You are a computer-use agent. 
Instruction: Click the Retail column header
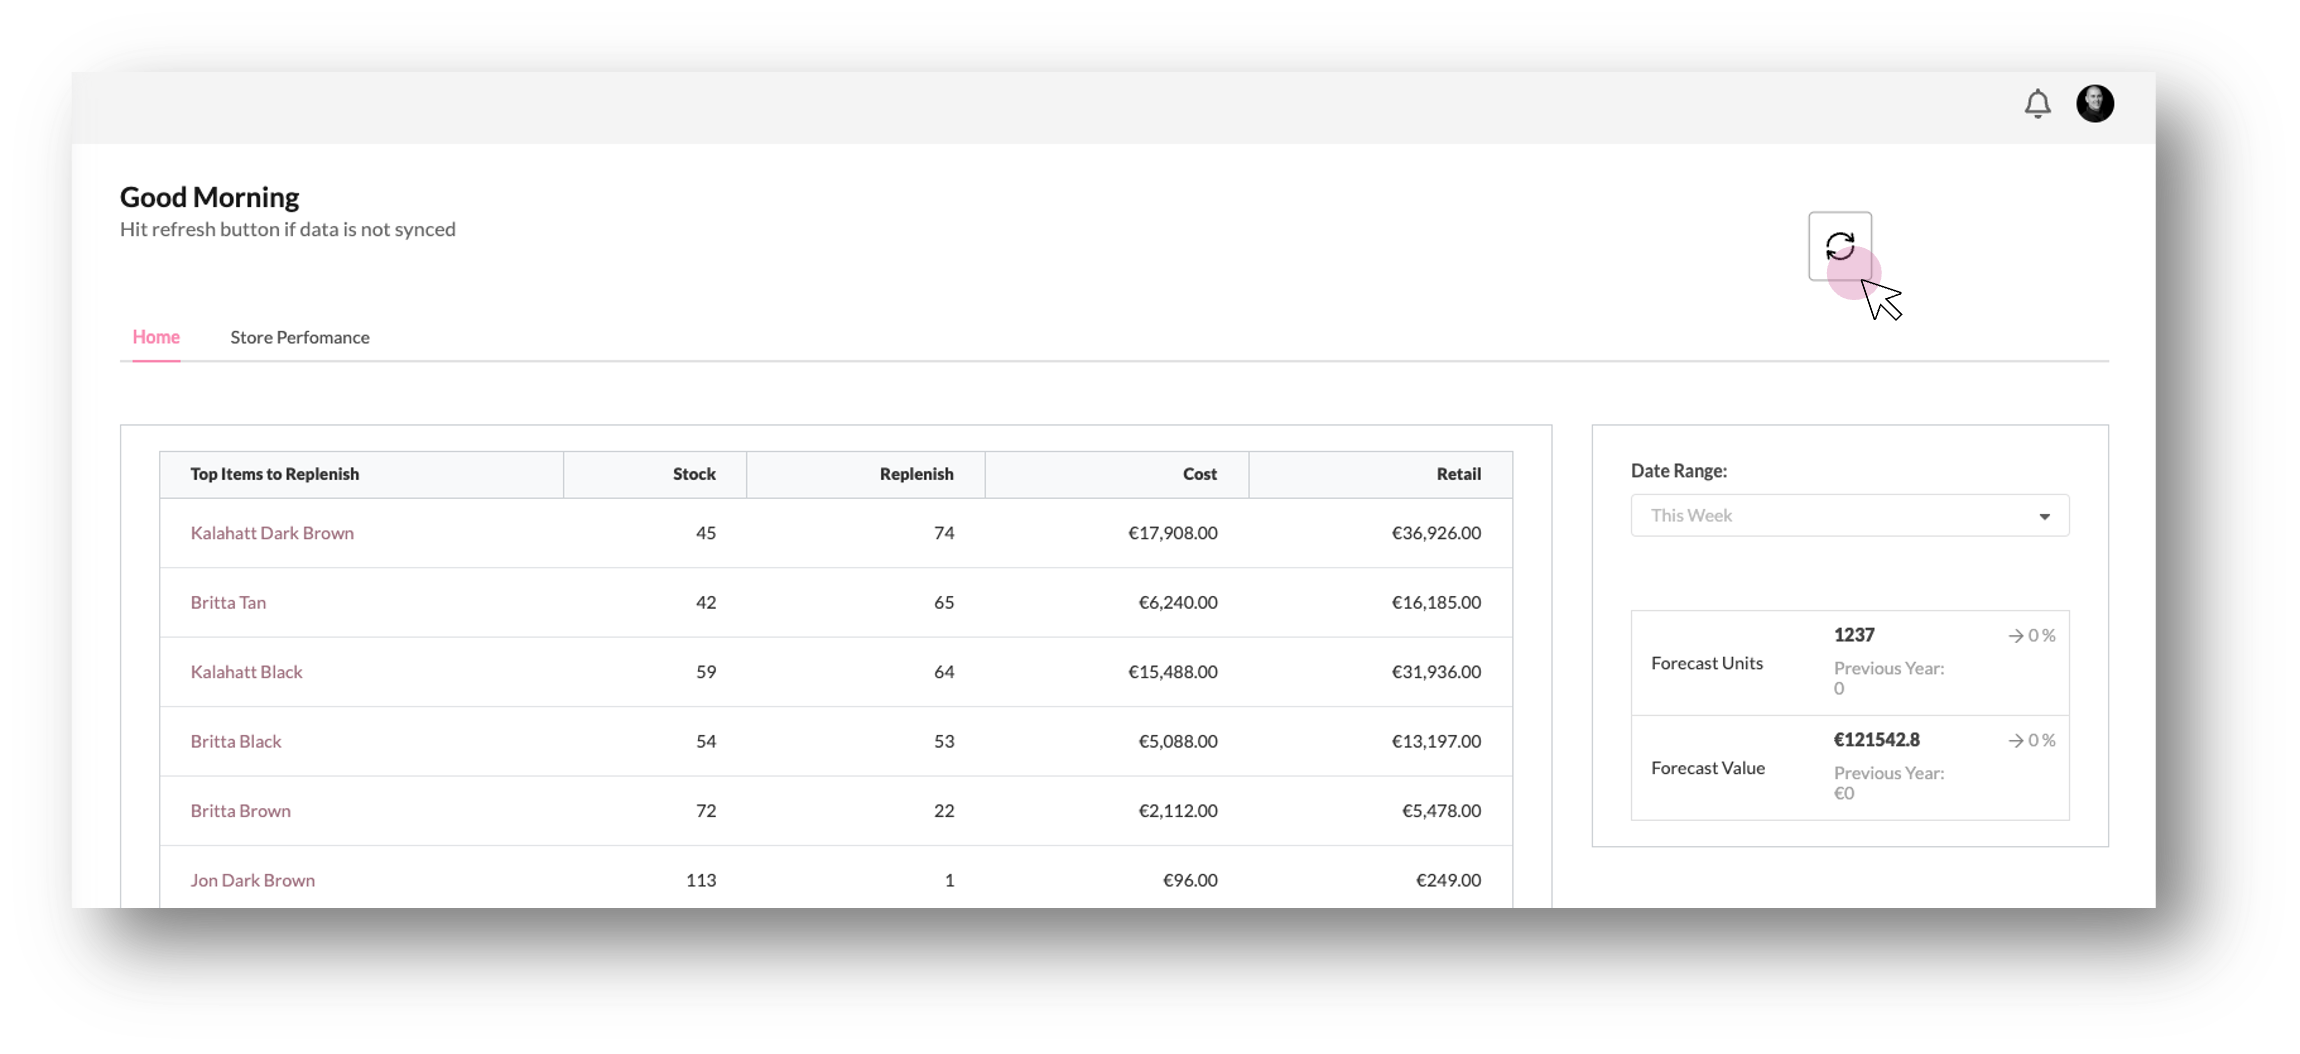click(1459, 474)
